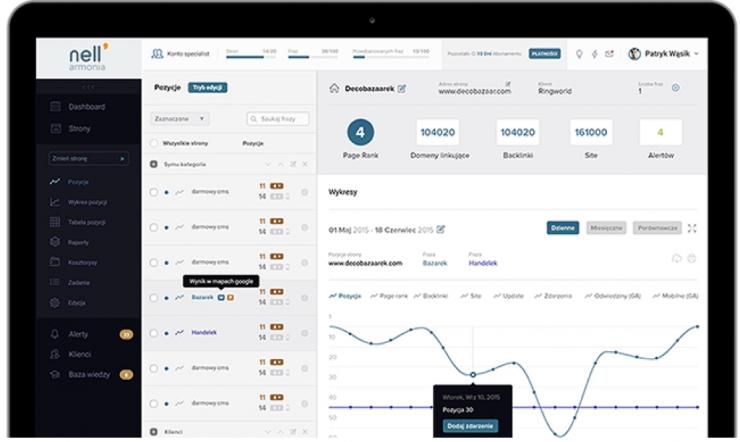This screenshot has width=740, height=442.
Task: Check the Wszystkie strony checkbox
Action: pyautogui.click(x=154, y=143)
